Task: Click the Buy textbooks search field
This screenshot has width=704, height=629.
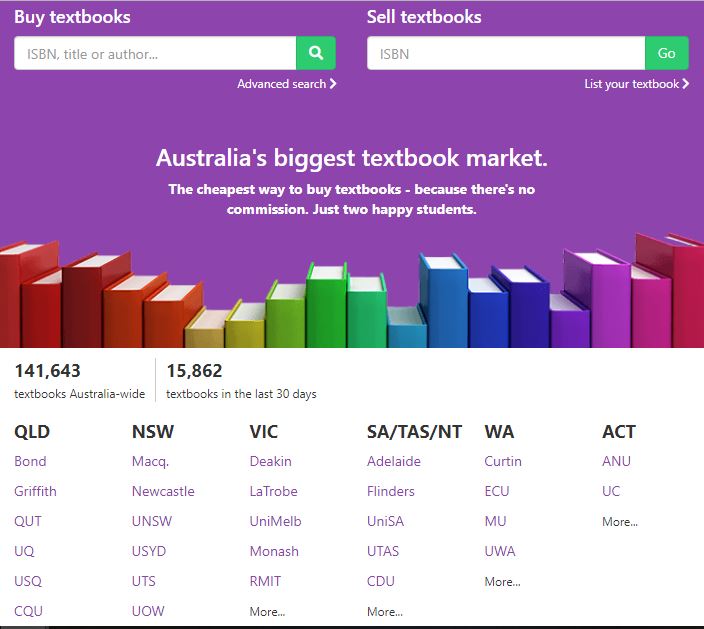Action: click(x=155, y=54)
